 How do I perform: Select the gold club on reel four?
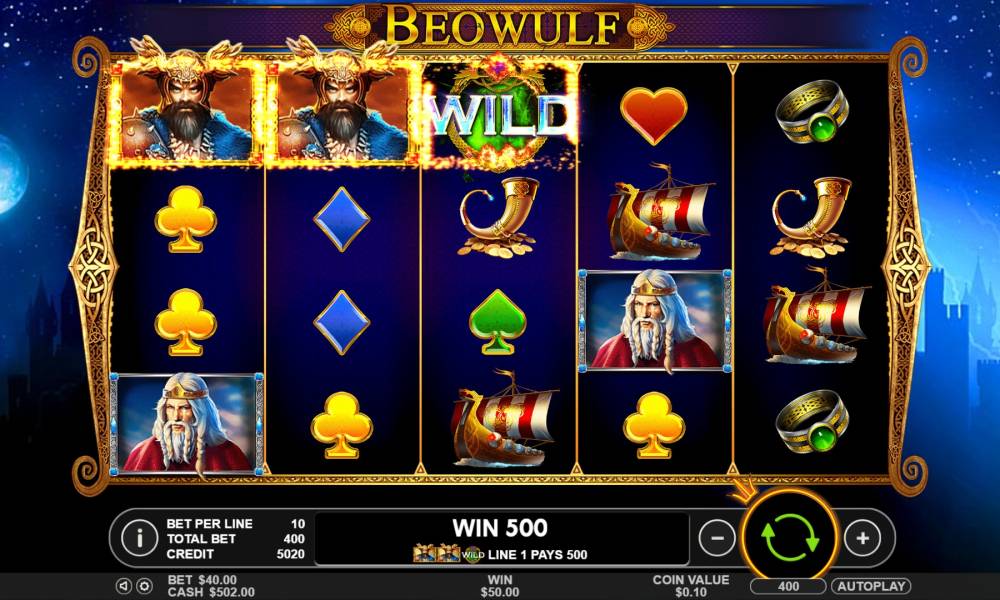[x=654, y=425]
